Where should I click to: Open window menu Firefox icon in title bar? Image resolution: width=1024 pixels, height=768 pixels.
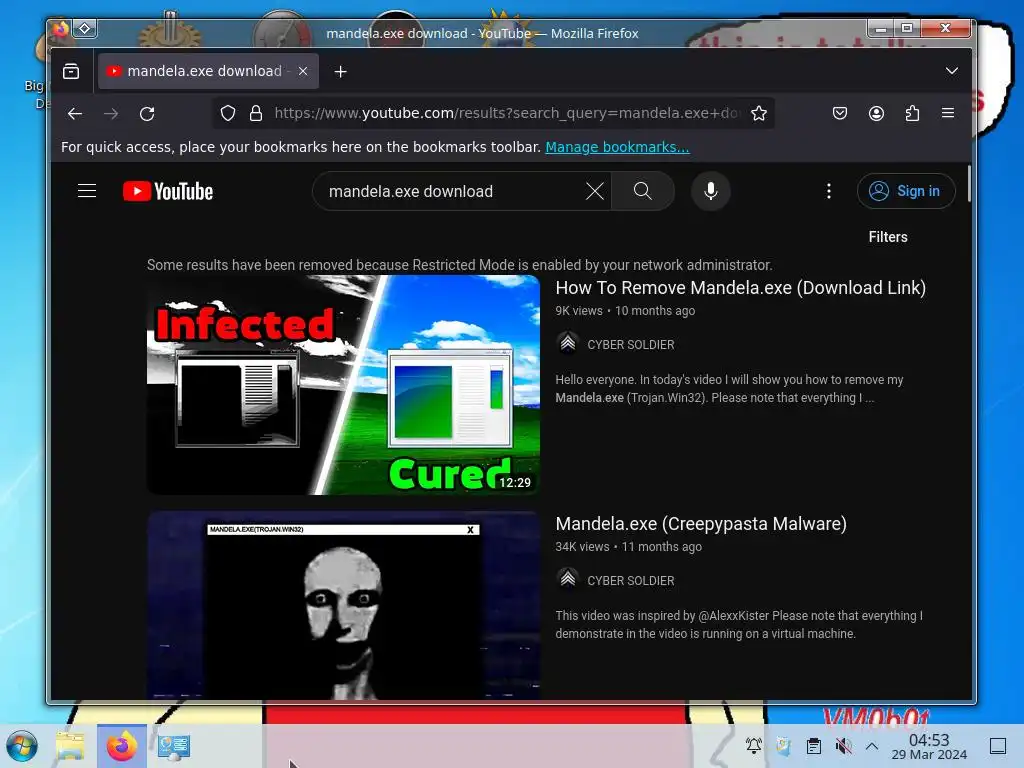click(x=61, y=28)
